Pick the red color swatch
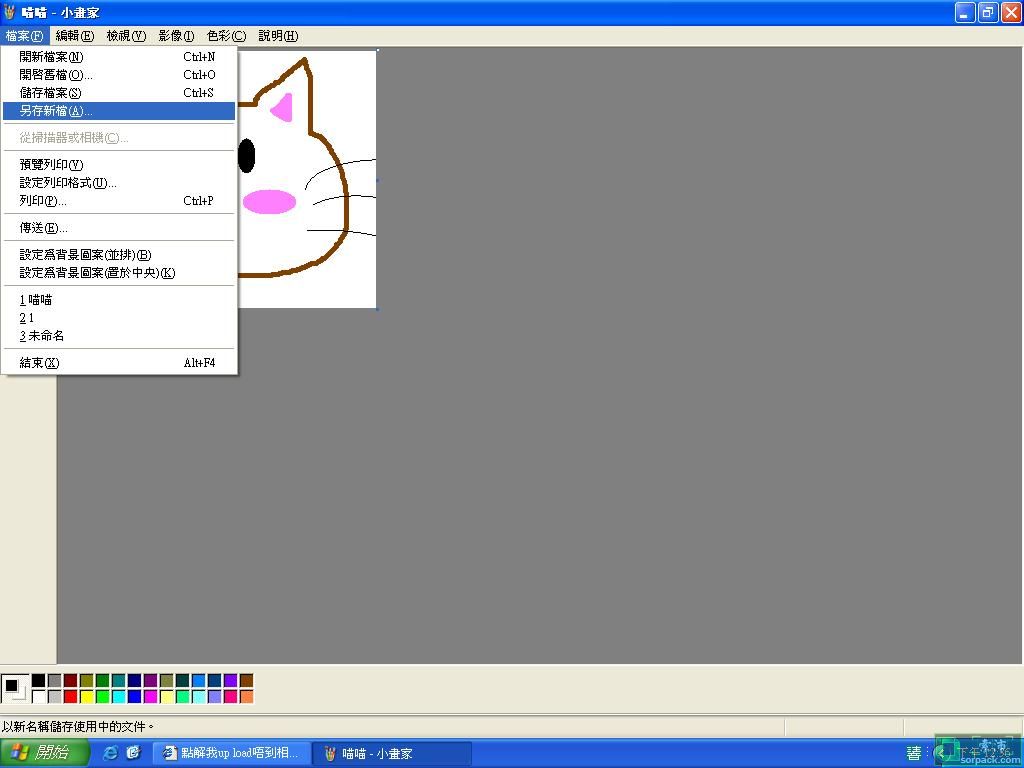This screenshot has width=1024, height=768. pyautogui.click(x=70, y=696)
